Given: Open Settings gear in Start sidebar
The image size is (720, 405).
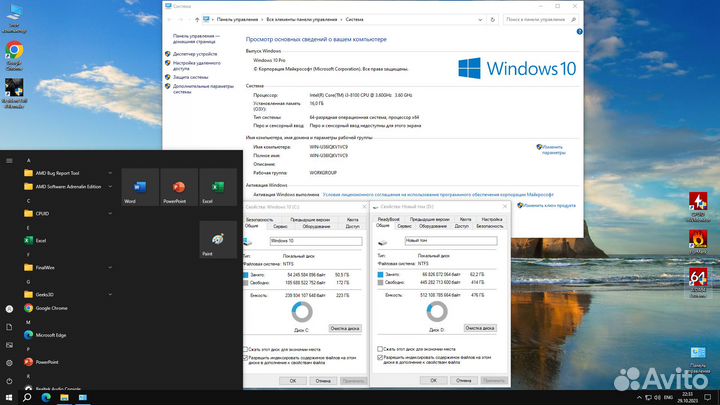Looking at the screenshot, I should (x=9, y=363).
